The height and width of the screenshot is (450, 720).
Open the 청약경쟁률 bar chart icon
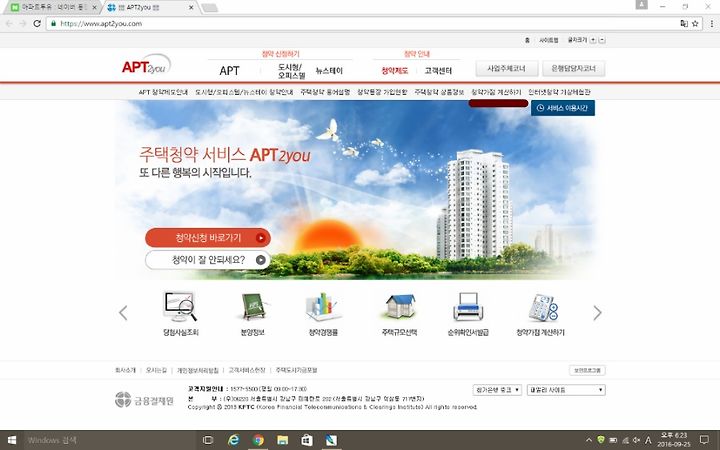pos(323,307)
